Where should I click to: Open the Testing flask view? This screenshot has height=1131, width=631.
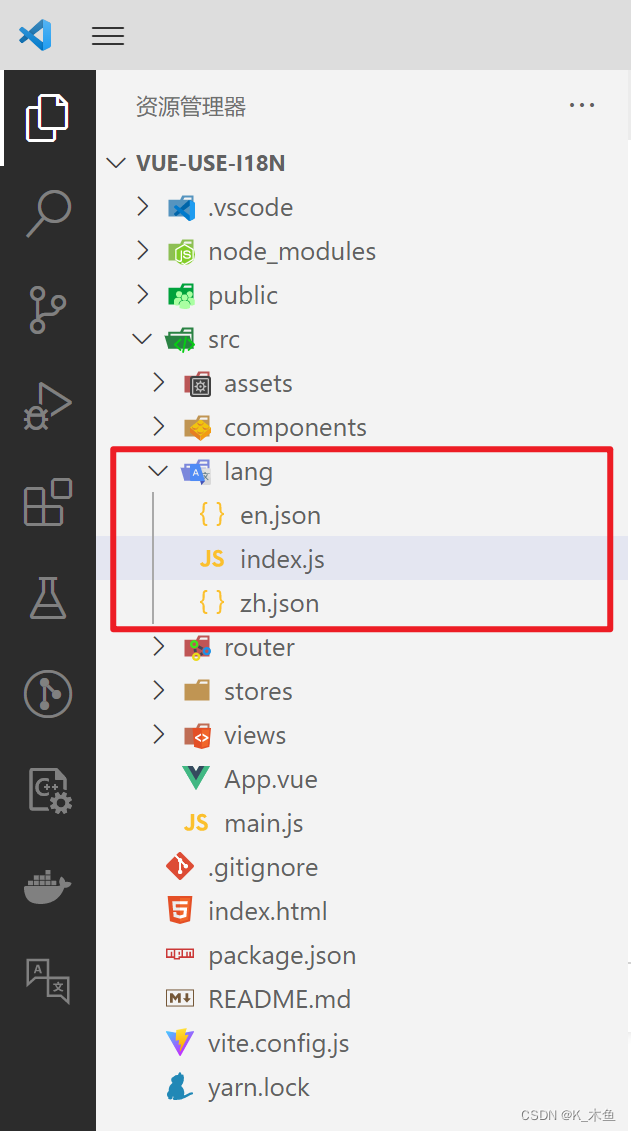point(48,598)
